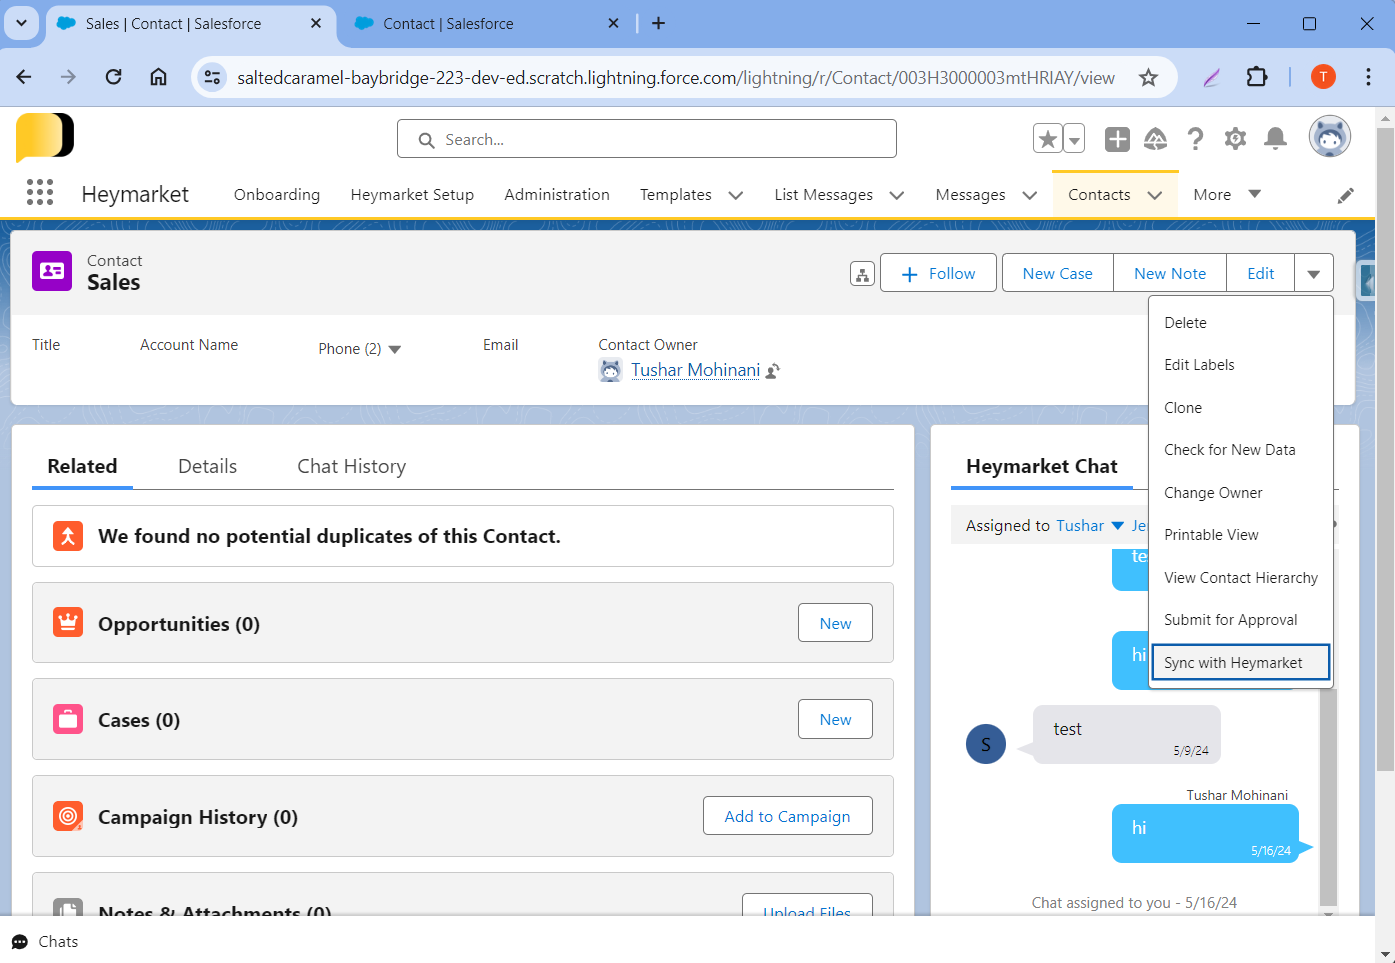Screen dimensions: 1395x963
Task: Click the Campaign History target icon
Action: [x=68, y=816]
